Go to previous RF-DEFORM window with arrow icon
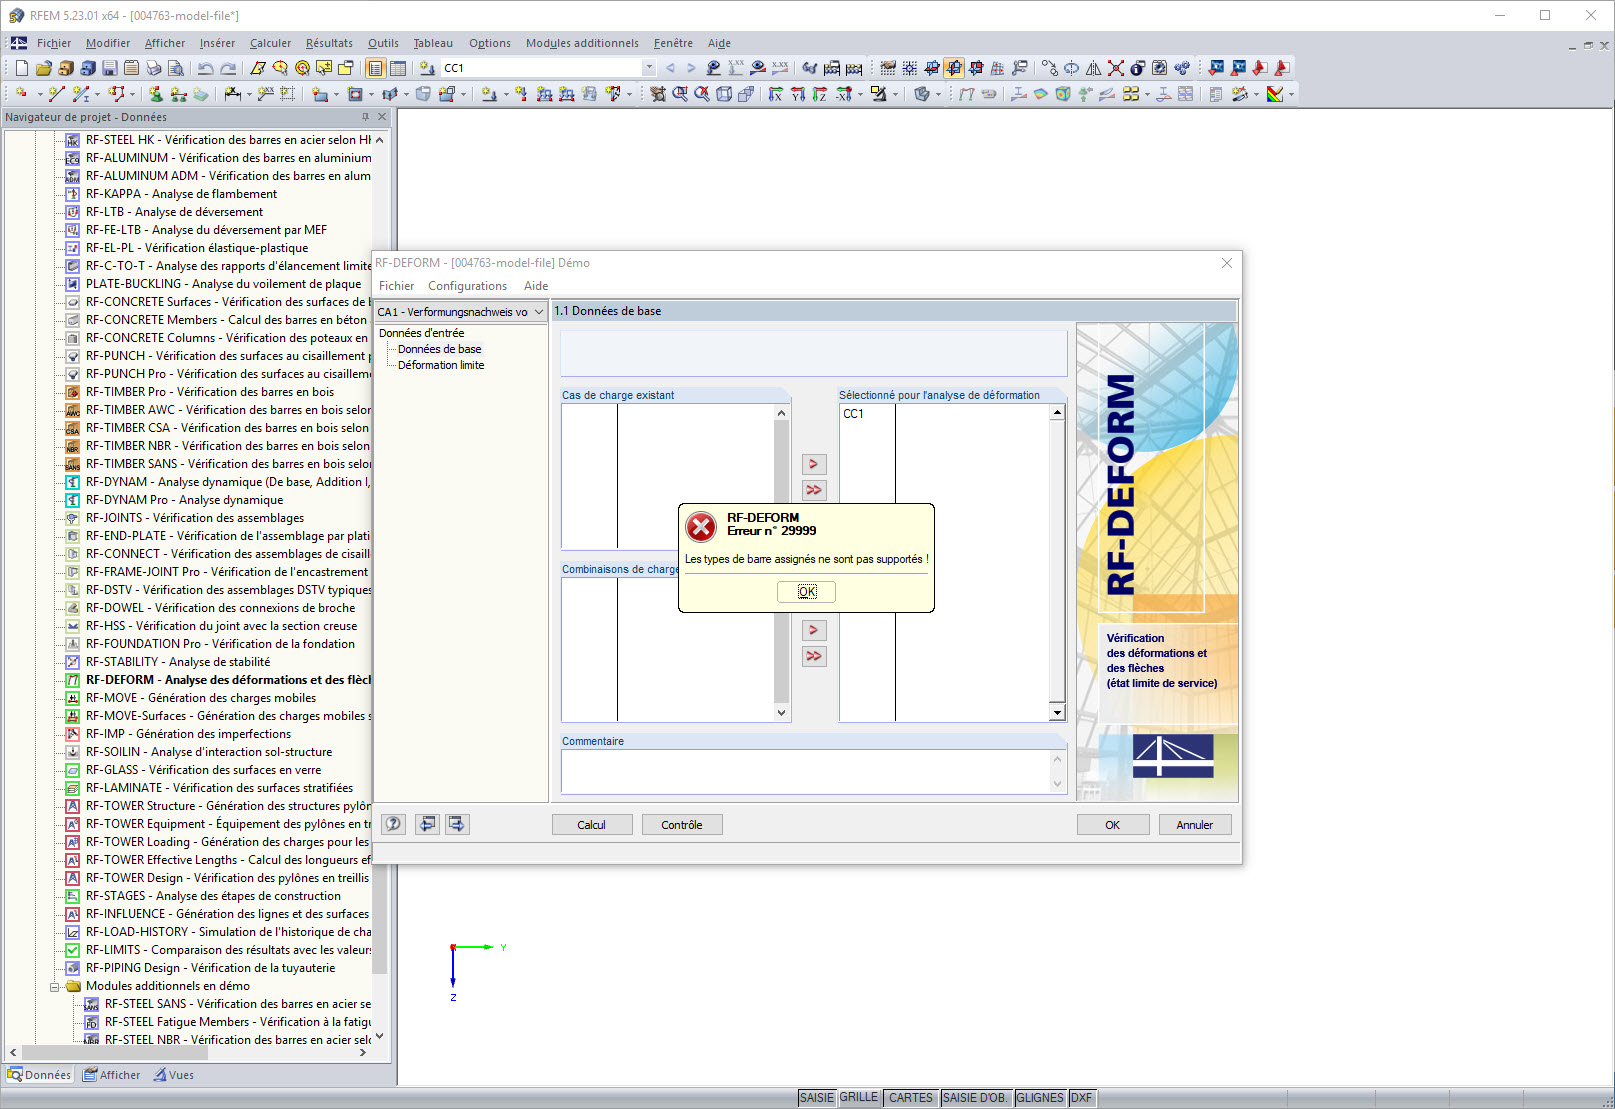 coord(428,824)
